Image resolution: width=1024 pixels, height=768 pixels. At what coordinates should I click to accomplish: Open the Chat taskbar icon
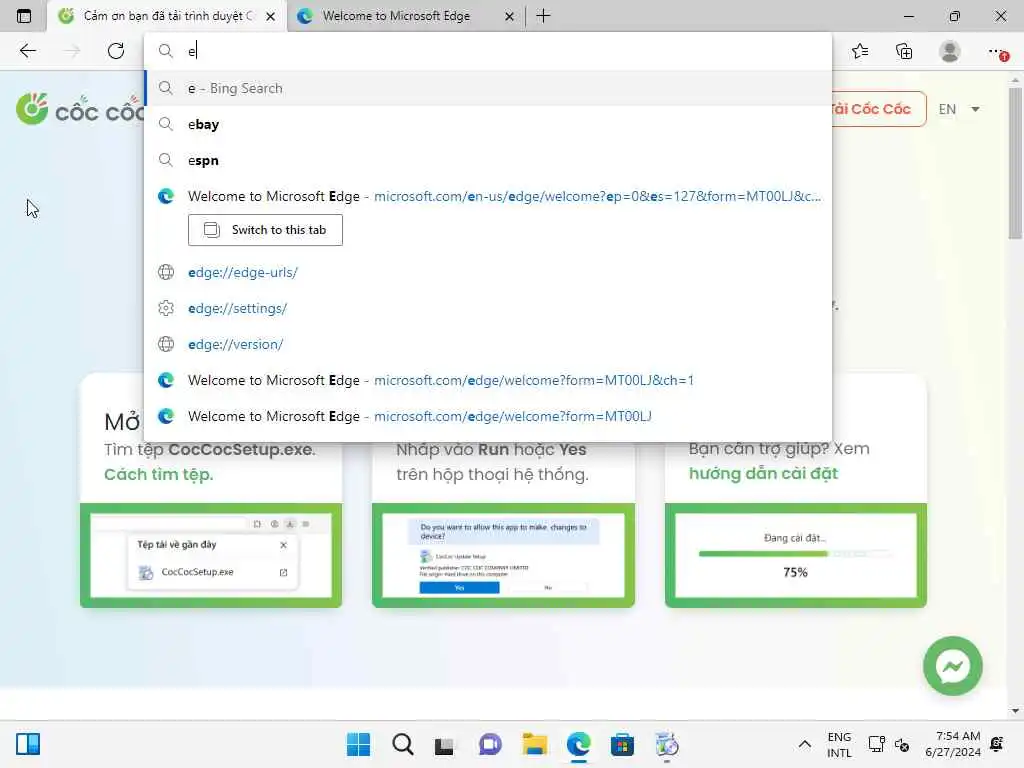click(x=490, y=744)
